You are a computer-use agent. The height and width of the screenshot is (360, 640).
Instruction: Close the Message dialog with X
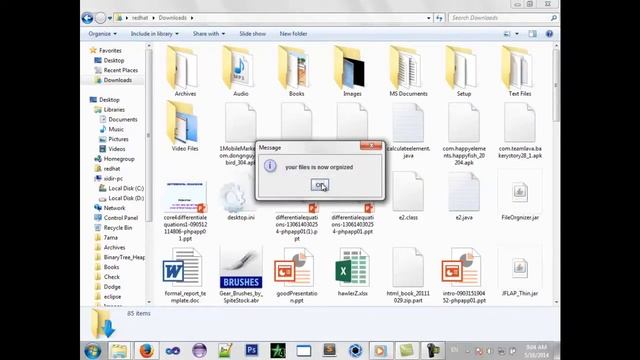click(x=371, y=145)
